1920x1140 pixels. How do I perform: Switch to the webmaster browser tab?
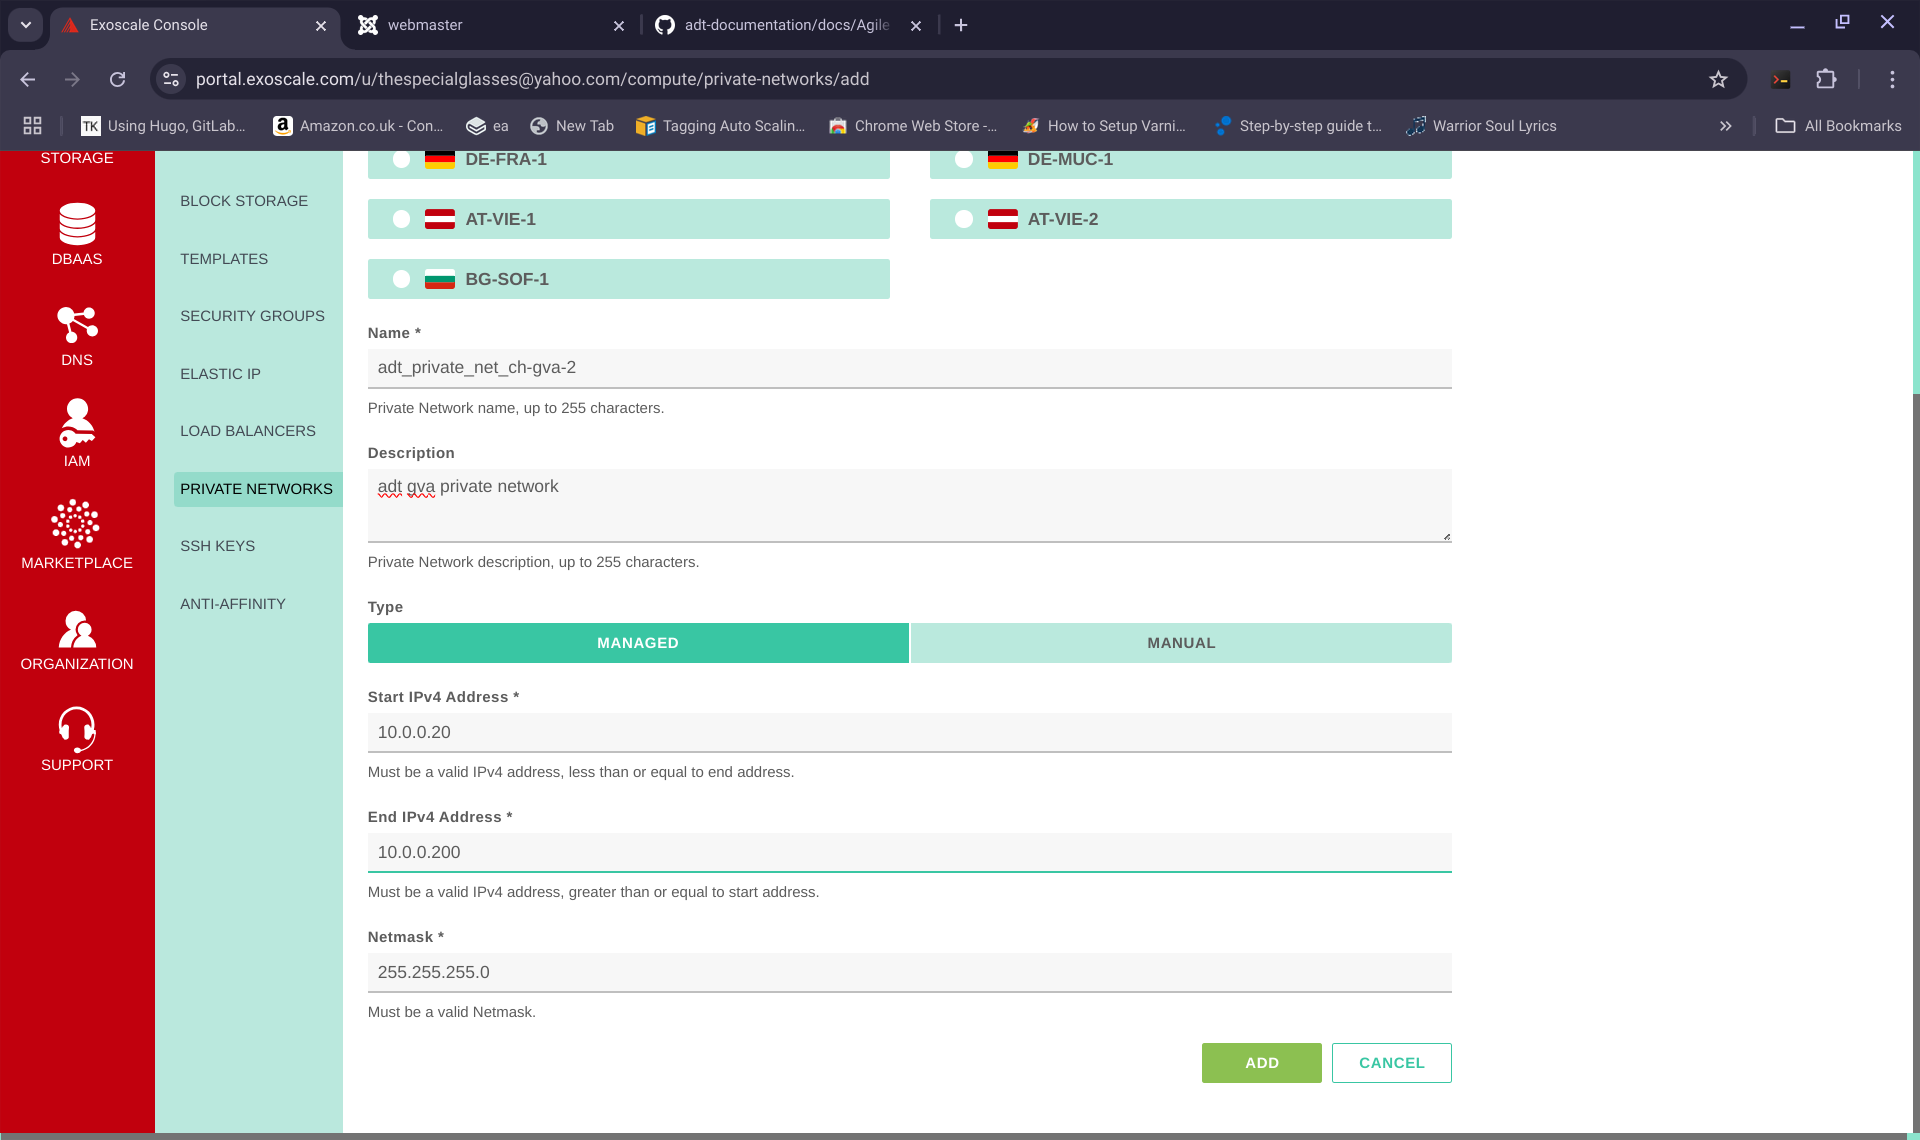[x=490, y=25]
